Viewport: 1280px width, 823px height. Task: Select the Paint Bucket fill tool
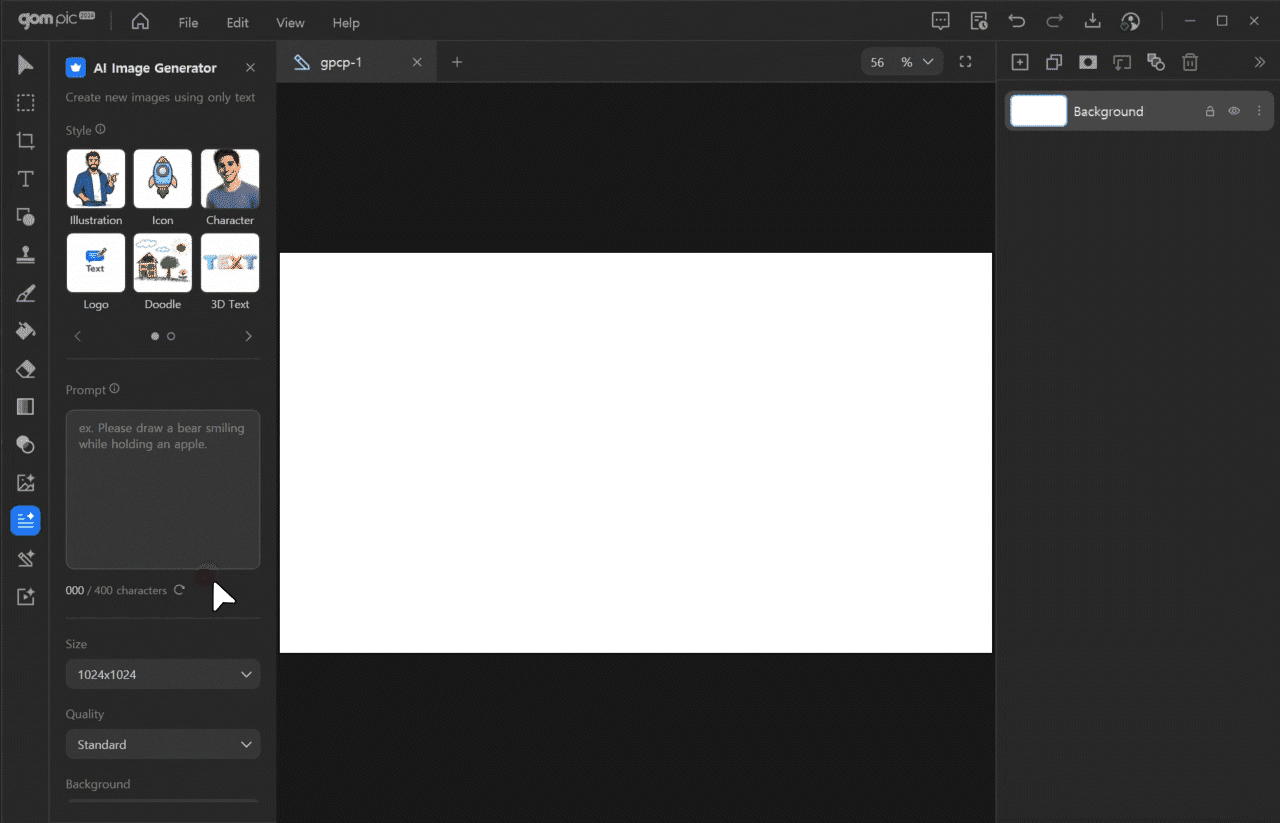(x=25, y=331)
